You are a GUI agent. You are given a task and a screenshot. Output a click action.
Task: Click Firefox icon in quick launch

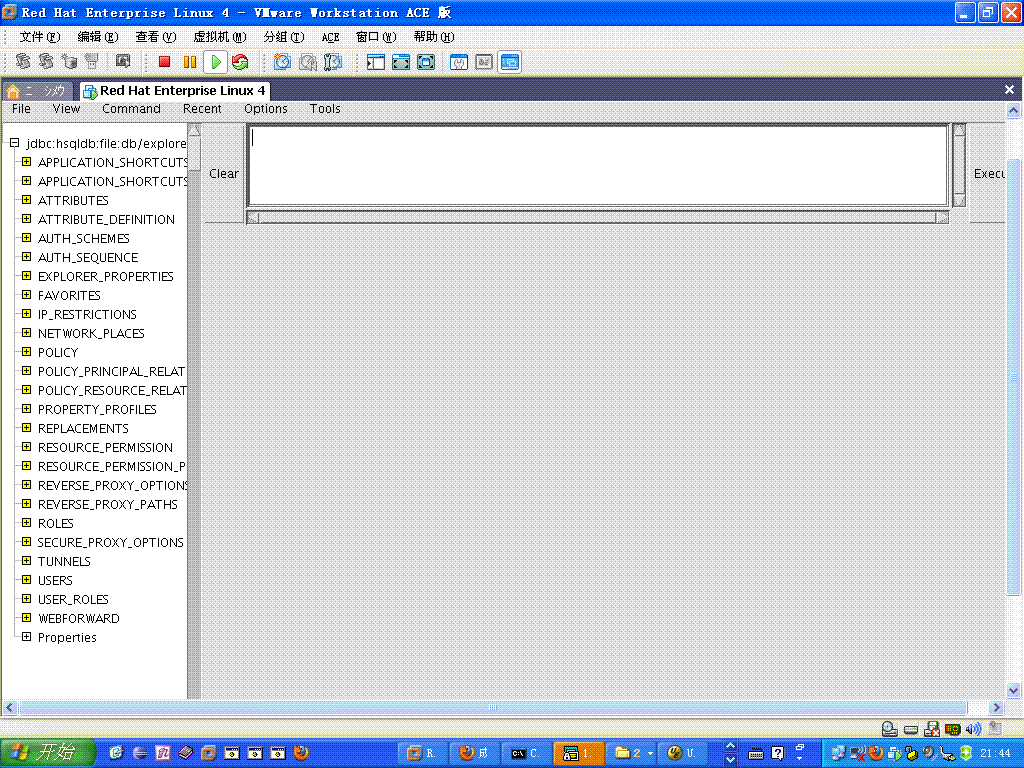click(301, 753)
